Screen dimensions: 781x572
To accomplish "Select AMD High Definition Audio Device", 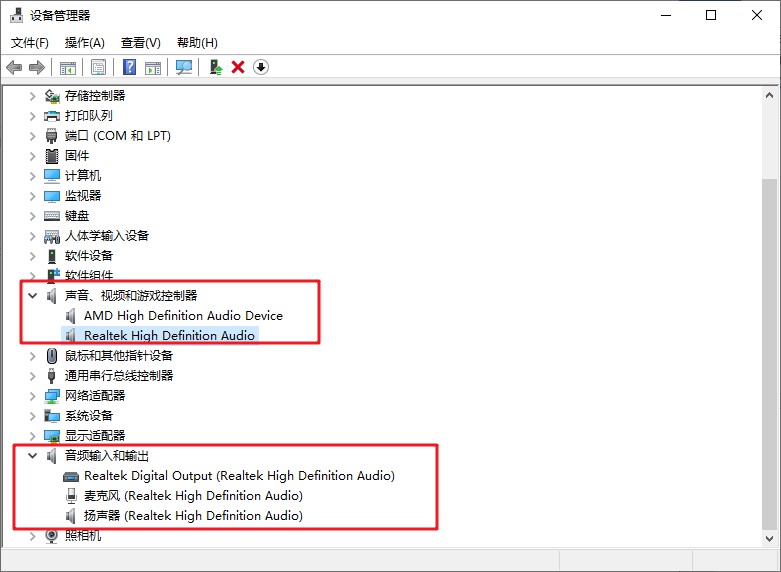I will pyautogui.click(x=183, y=316).
